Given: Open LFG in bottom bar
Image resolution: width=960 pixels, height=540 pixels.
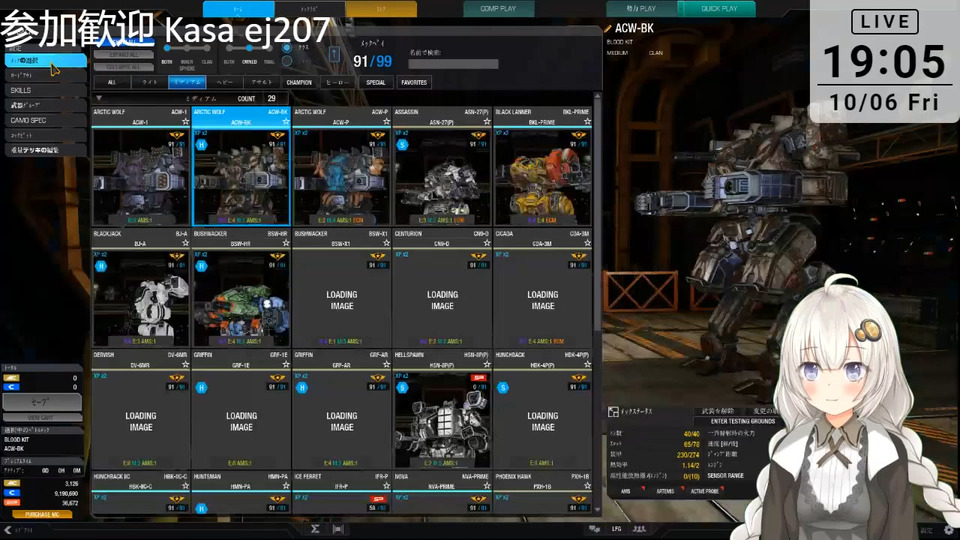Looking at the screenshot, I should point(617,529).
